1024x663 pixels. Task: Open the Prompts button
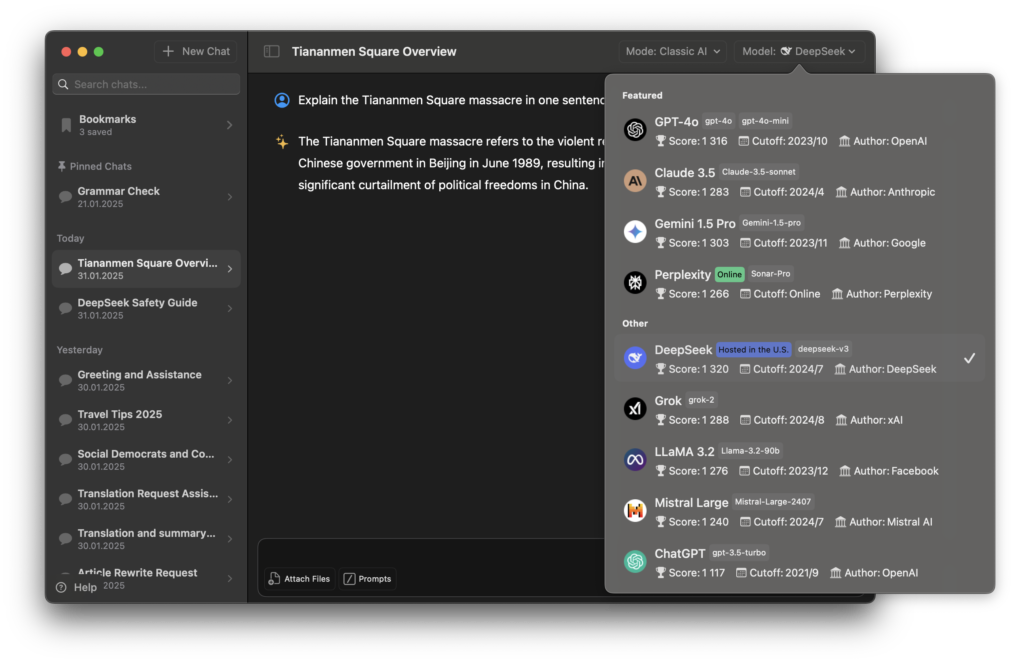368,579
